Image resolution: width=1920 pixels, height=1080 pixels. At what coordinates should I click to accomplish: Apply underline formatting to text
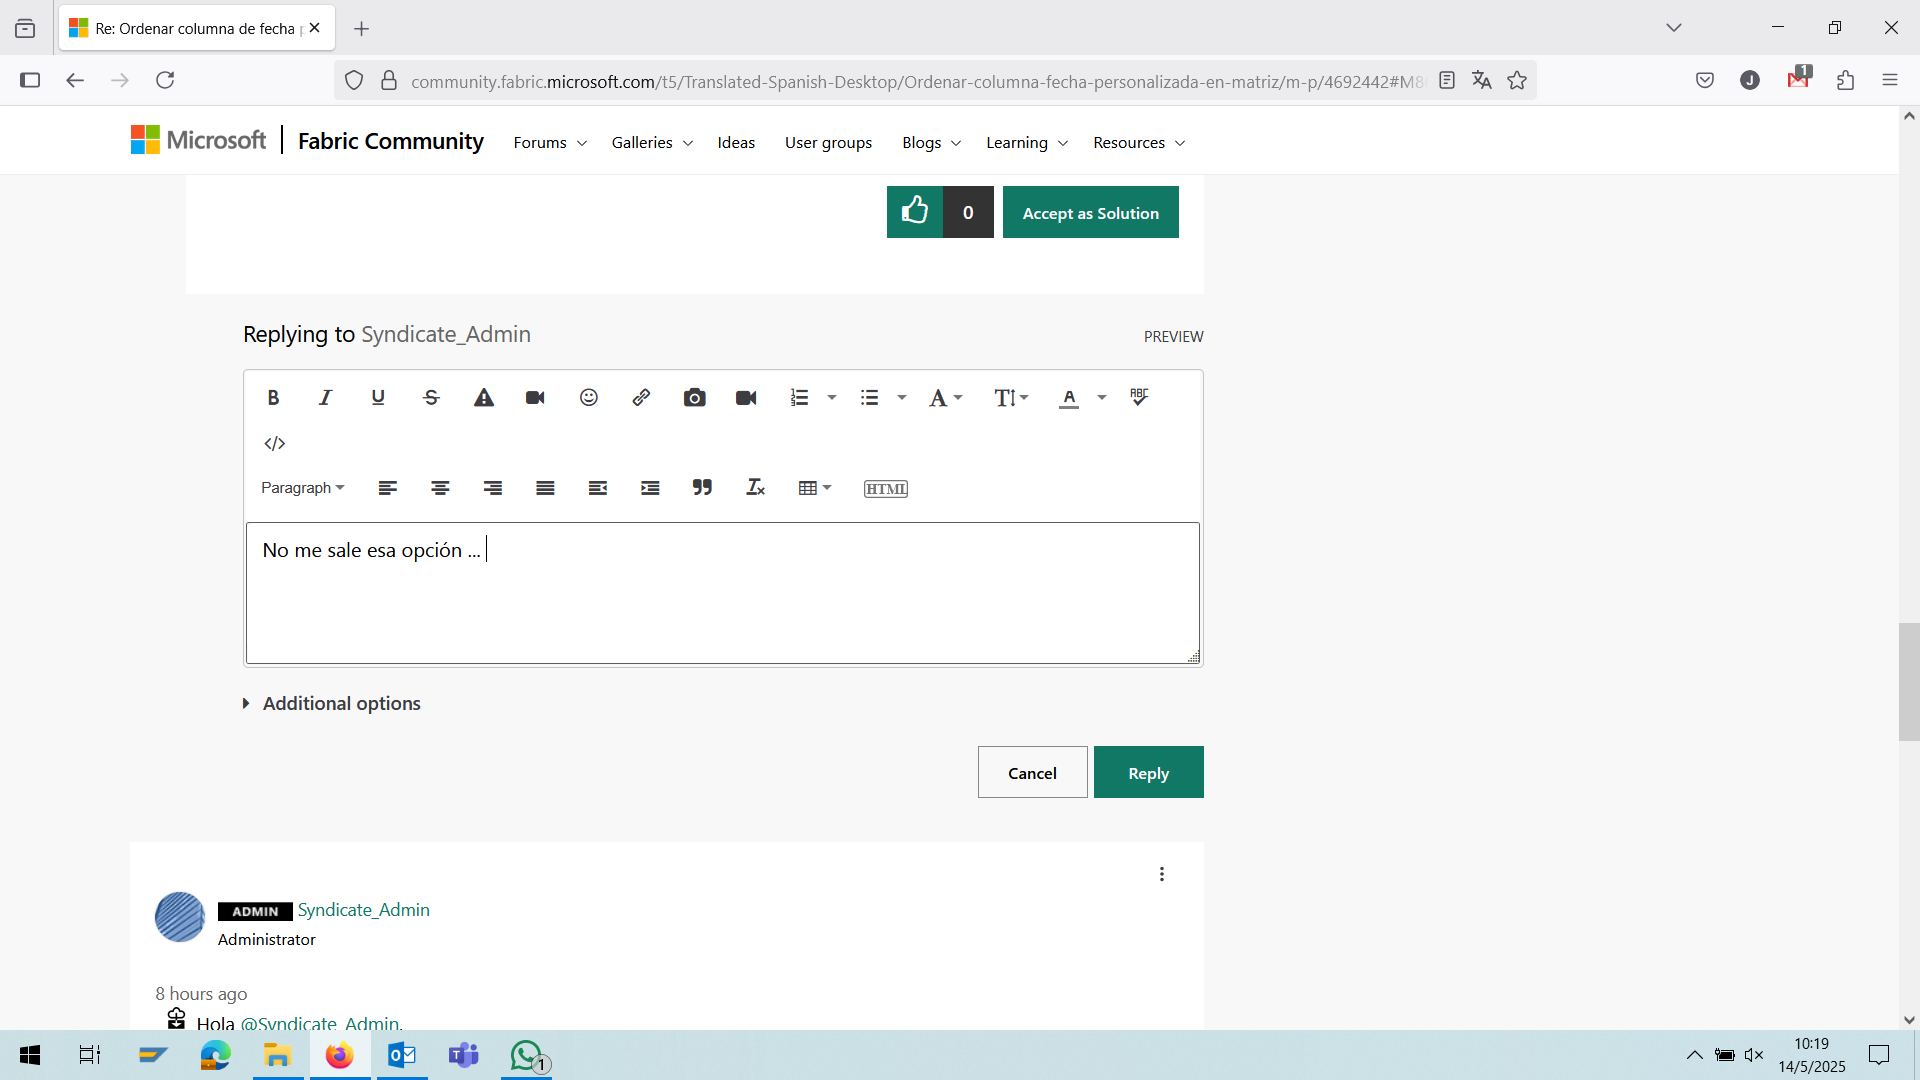click(x=378, y=397)
